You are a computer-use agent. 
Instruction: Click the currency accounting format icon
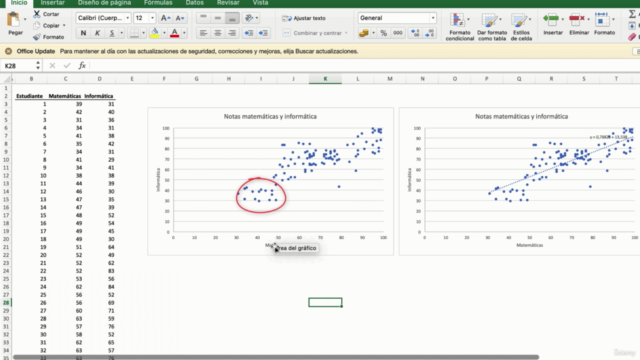(363, 33)
